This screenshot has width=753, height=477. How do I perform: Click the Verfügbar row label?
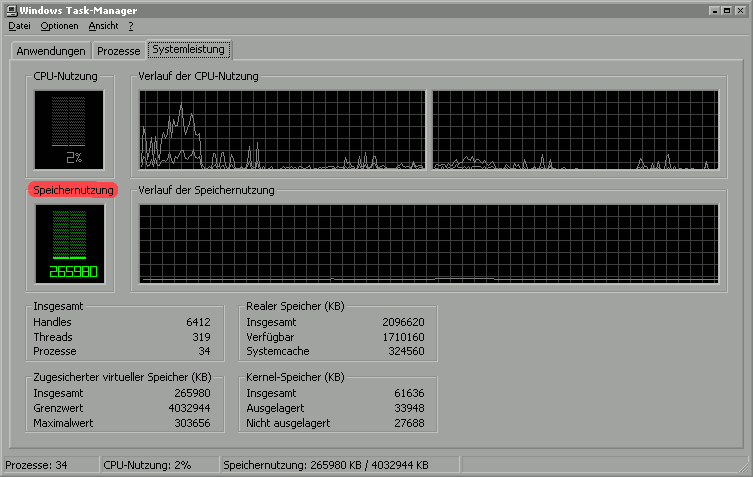click(270, 337)
